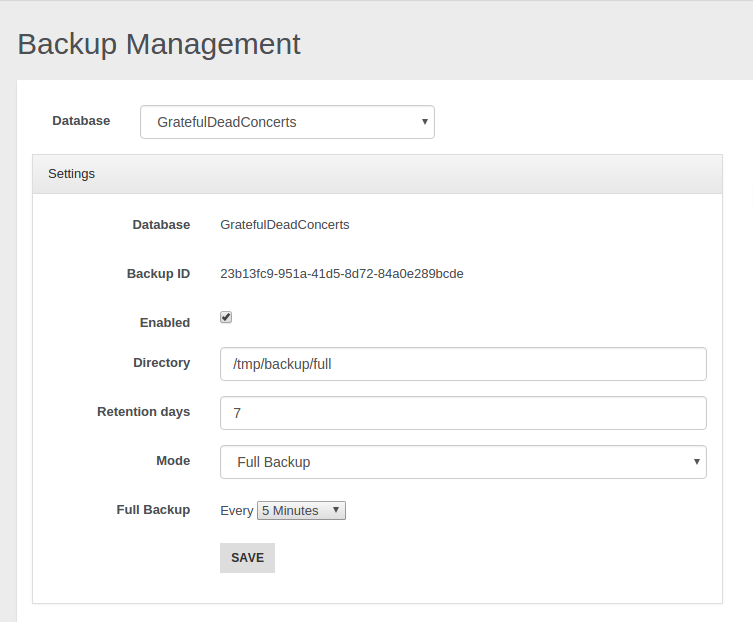Click GratefulDeadConcerts text inside Settings panel
The image size is (753, 622).
click(285, 225)
